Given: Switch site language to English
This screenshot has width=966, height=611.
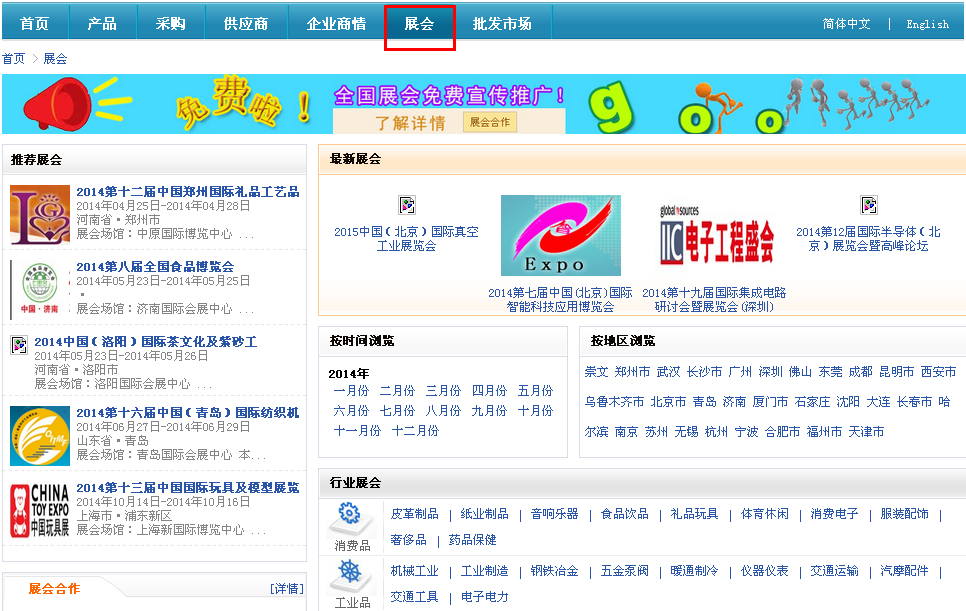Looking at the screenshot, I should coord(927,22).
